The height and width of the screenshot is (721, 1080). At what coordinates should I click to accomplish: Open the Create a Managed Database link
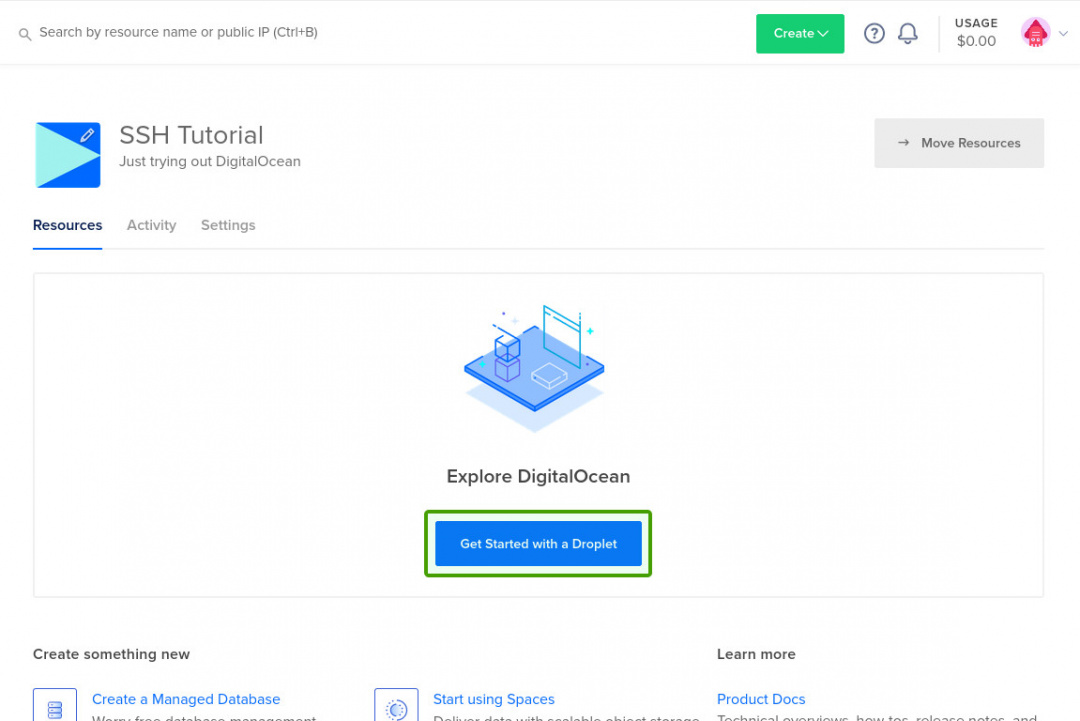click(x=186, y=699)
